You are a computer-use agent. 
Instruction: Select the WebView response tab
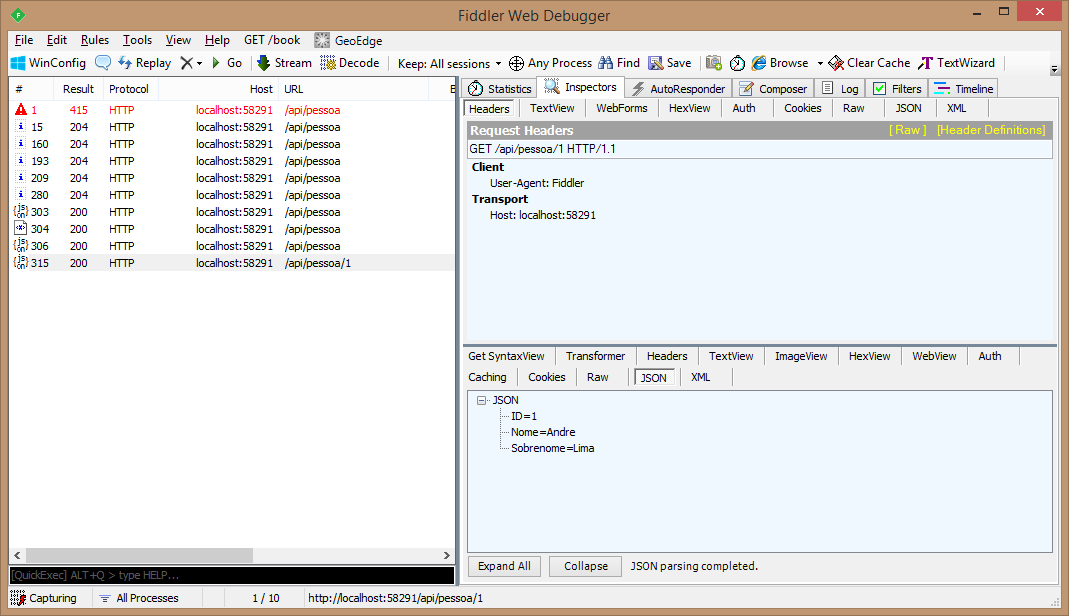(934, 356)
